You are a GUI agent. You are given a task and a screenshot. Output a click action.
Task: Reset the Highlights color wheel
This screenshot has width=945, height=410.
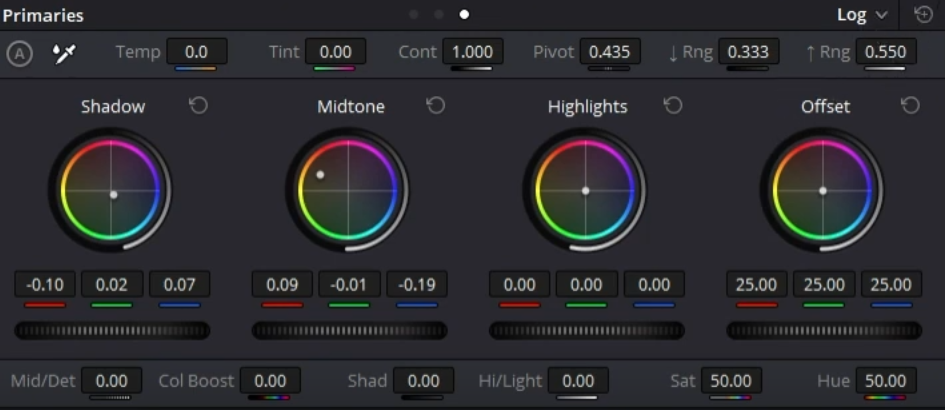[x=673, y=106]
